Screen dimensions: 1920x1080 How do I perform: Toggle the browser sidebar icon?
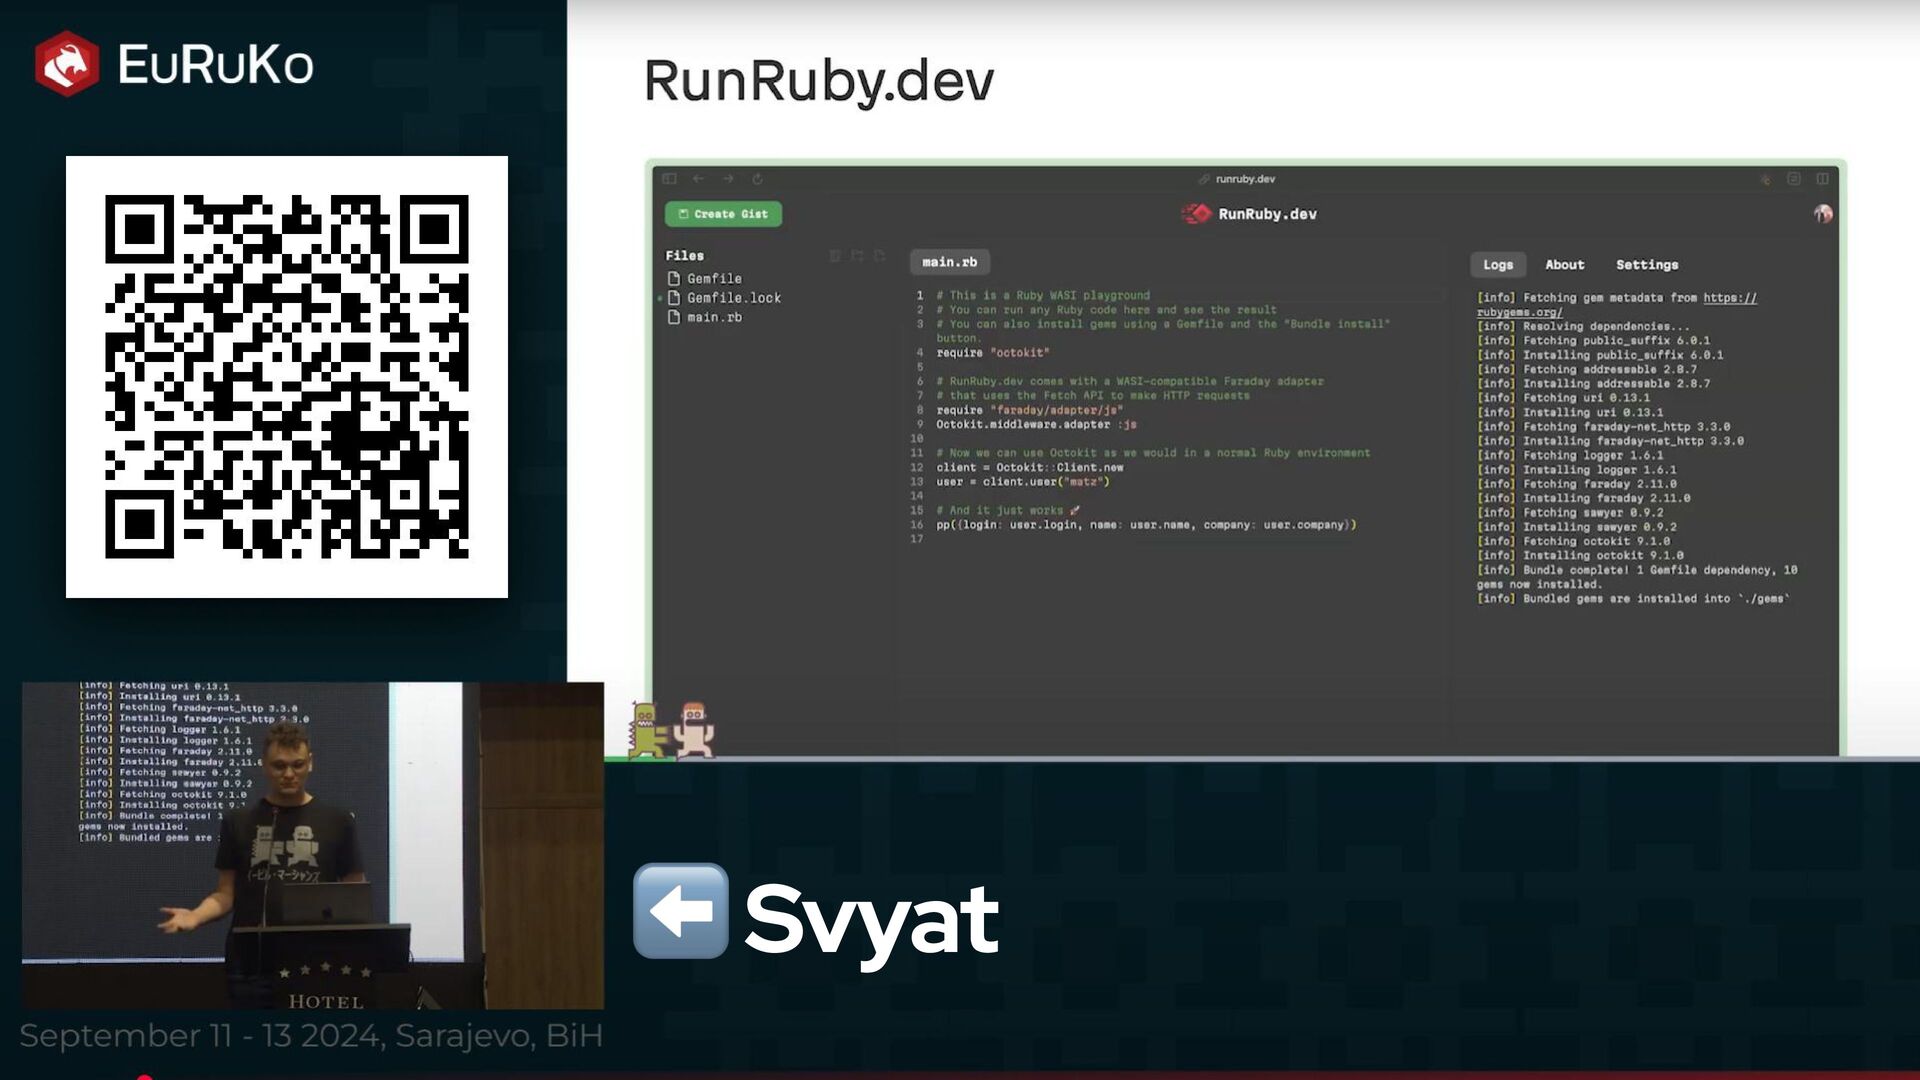pos(669,179)
